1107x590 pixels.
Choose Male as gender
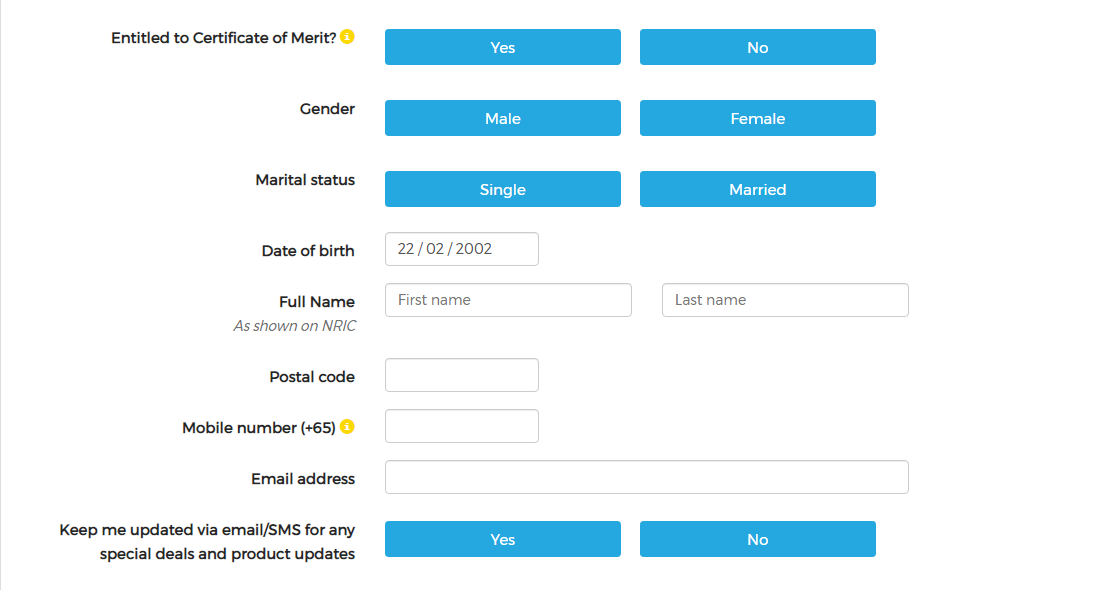click(x=503, y=118)
